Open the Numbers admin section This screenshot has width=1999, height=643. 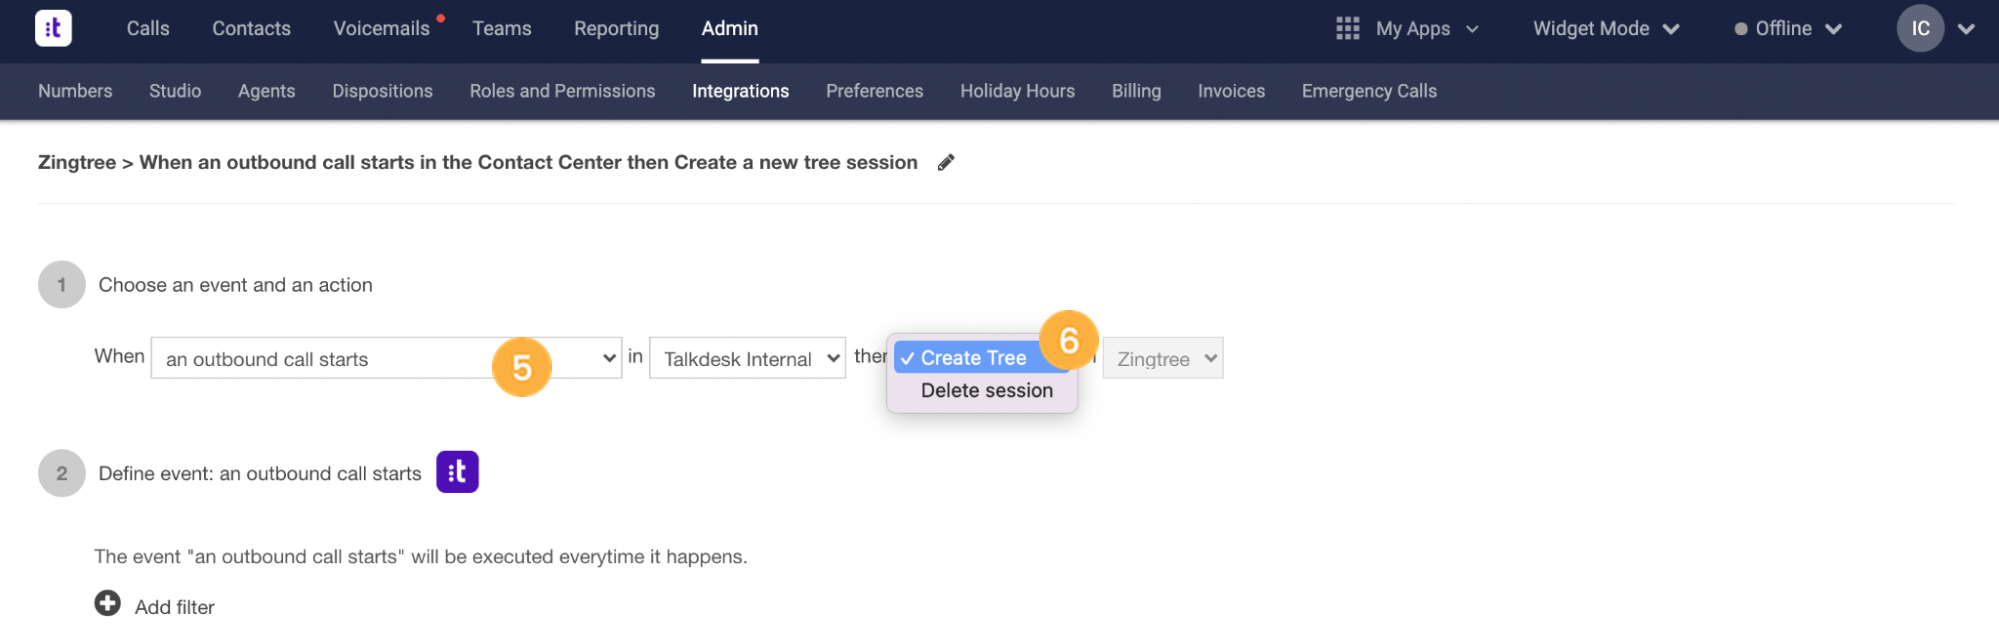click(x=75, y=91)
